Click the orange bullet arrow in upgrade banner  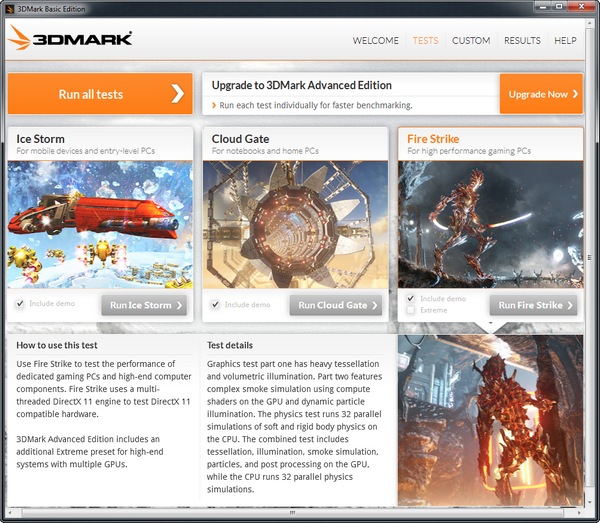(x=214, y=105)
